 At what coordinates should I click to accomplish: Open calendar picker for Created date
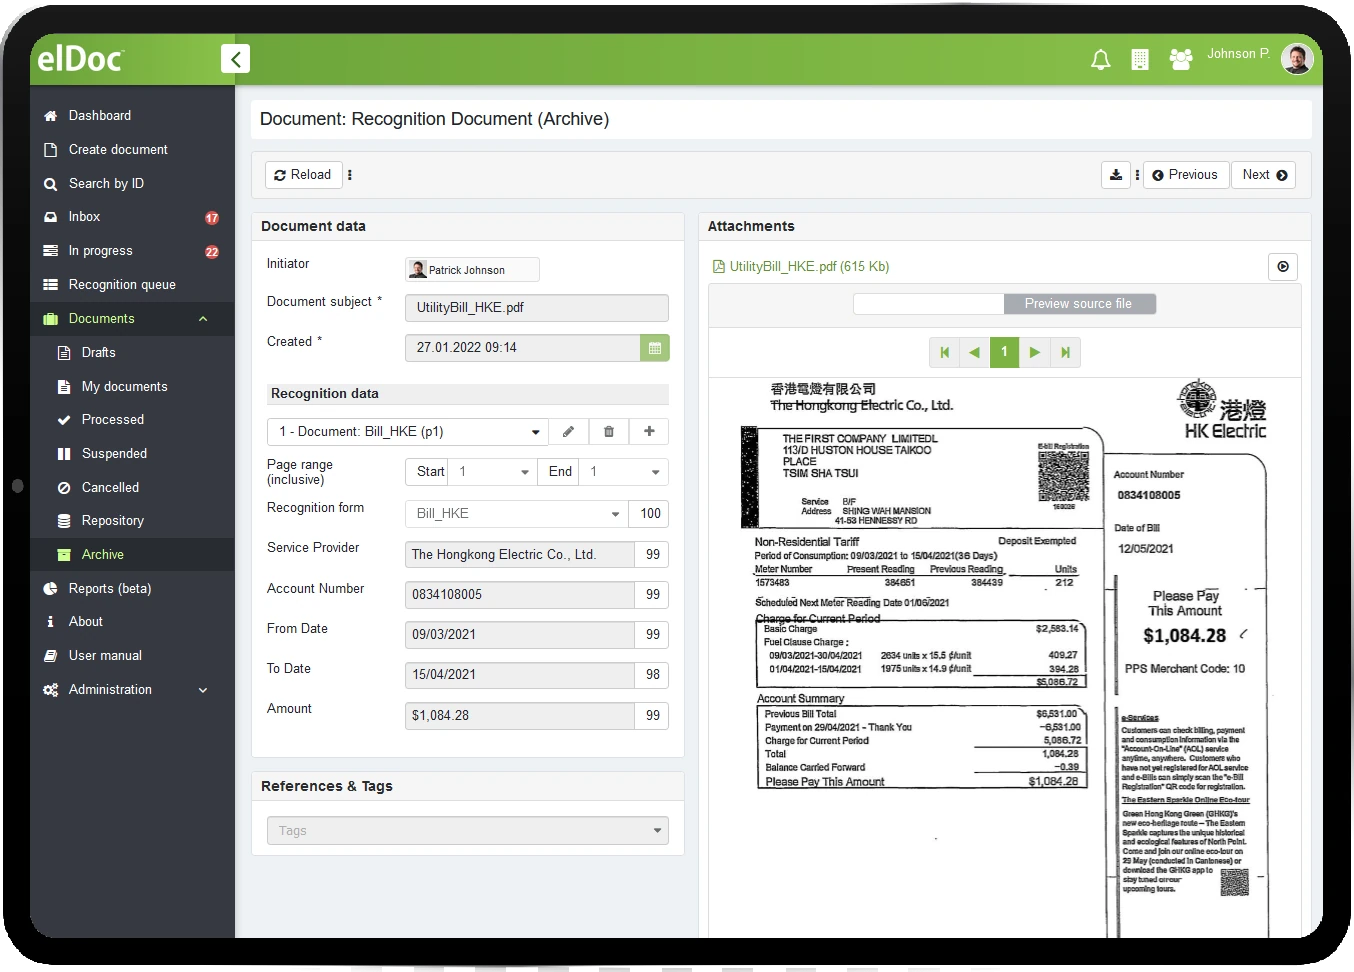point(655,348)
